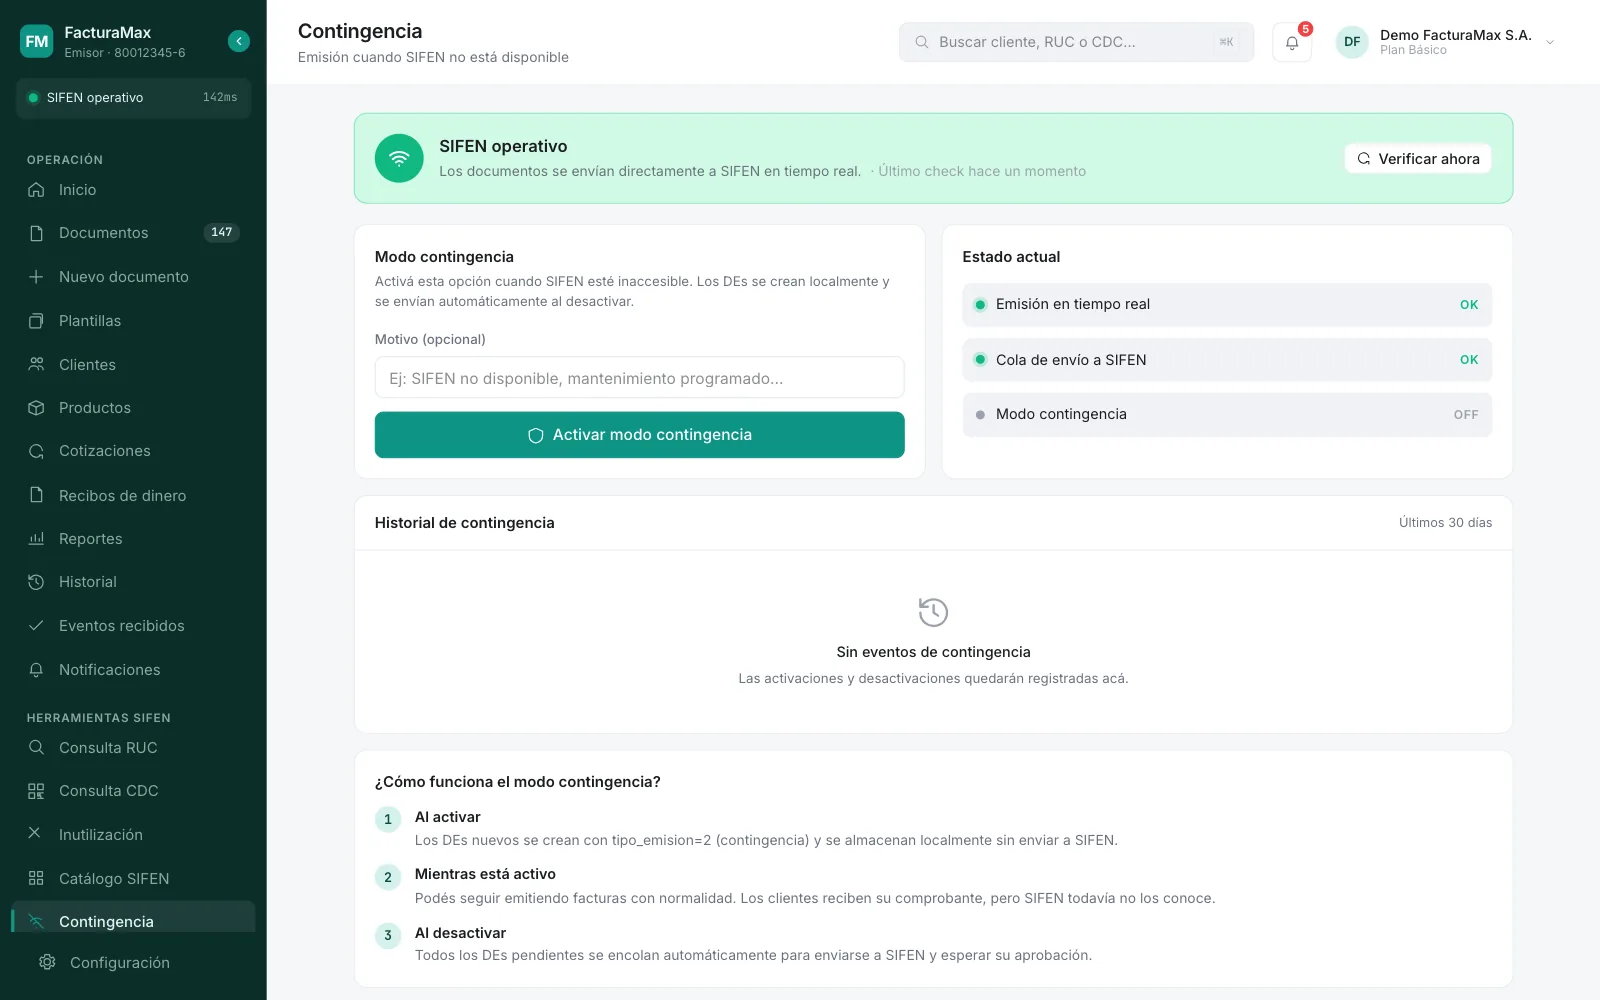The height and width of the screenshot is (1000, 1600).
Task: Click the FM FacturaMax logo icon
Action: pos(37,41)
